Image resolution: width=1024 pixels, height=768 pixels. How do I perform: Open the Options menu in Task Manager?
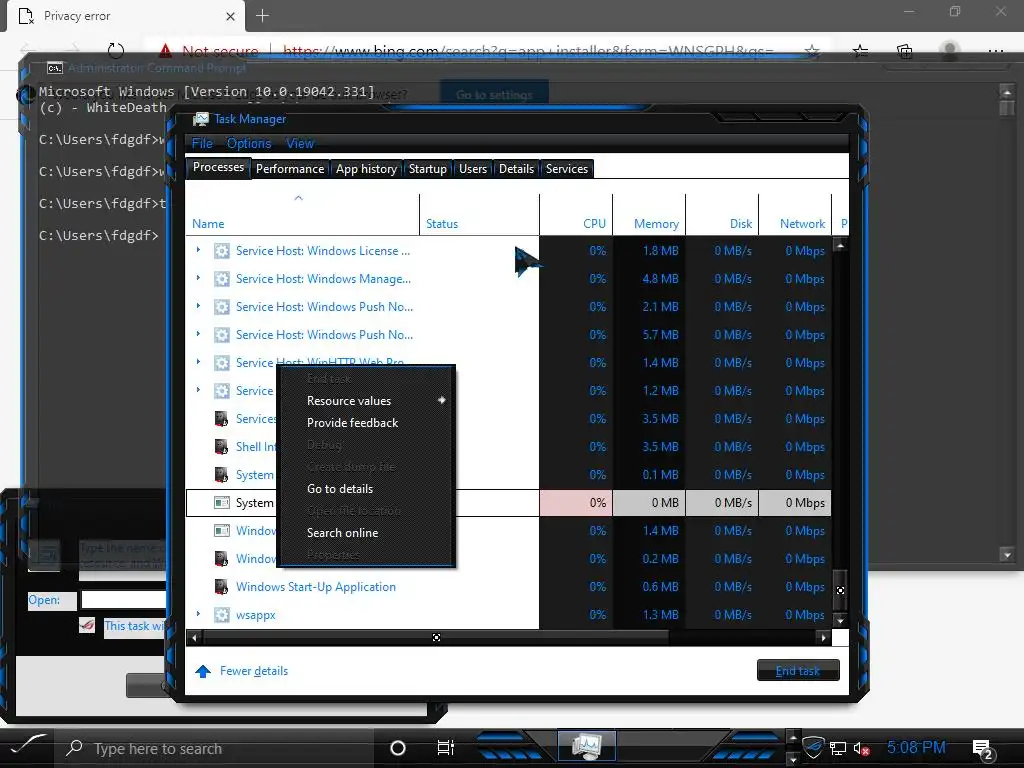(x=249, y=144)
